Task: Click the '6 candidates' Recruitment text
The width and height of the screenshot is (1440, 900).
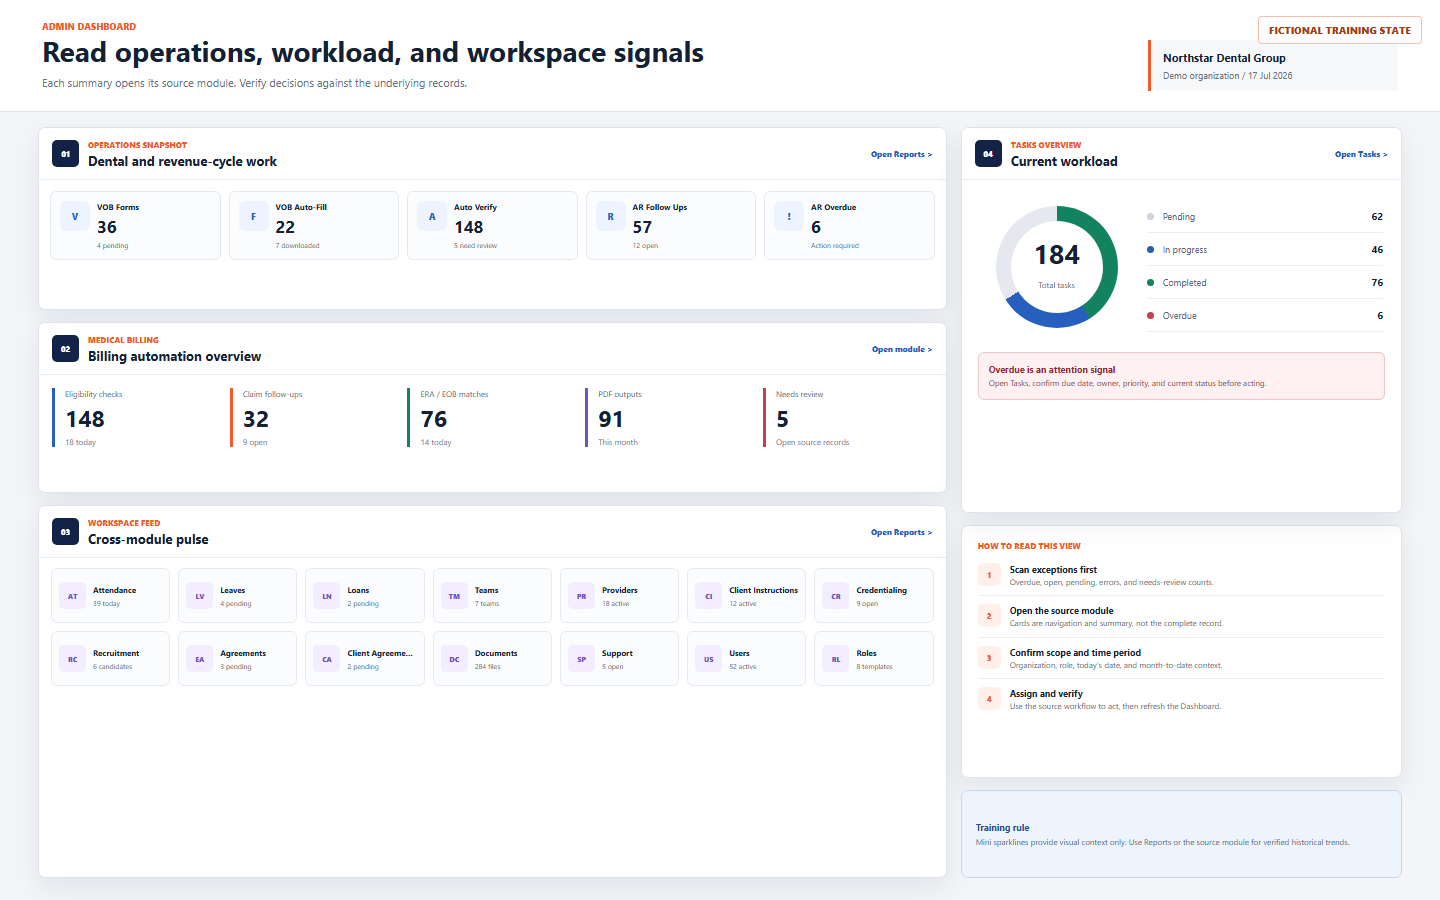Action: (x=112, y=667)
